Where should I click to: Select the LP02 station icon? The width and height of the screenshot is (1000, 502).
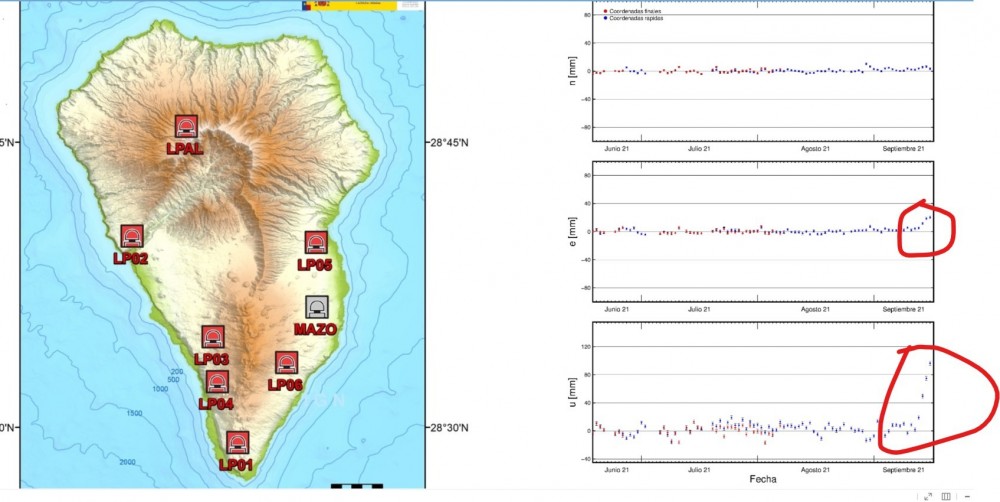131,236
